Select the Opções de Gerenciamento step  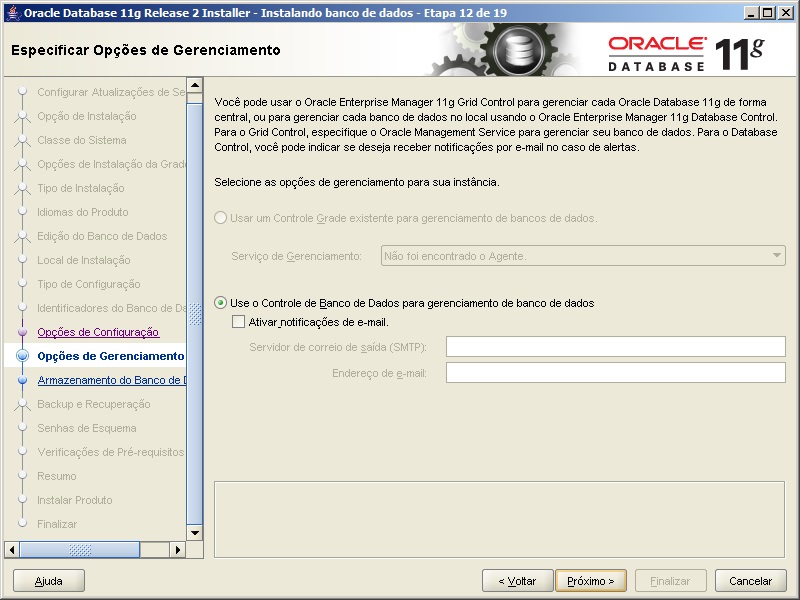click(x=111, y=356)
